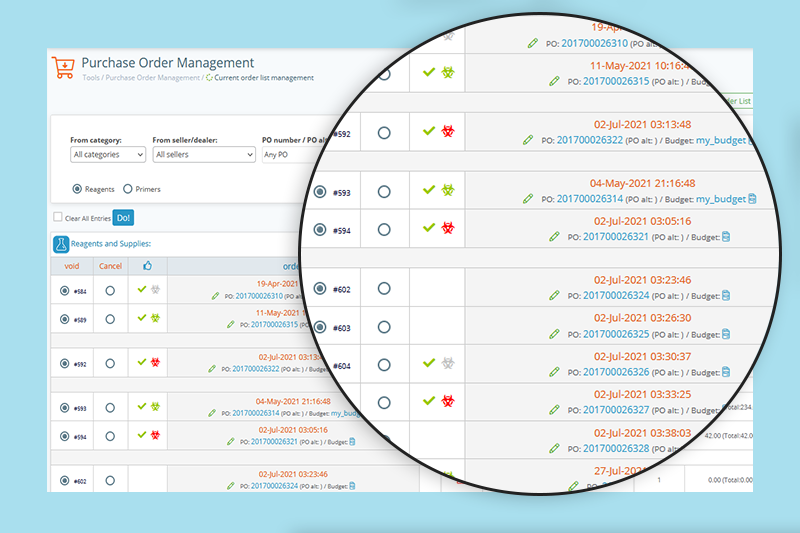Click the Tools breadcrumb link

click(91, 78)
